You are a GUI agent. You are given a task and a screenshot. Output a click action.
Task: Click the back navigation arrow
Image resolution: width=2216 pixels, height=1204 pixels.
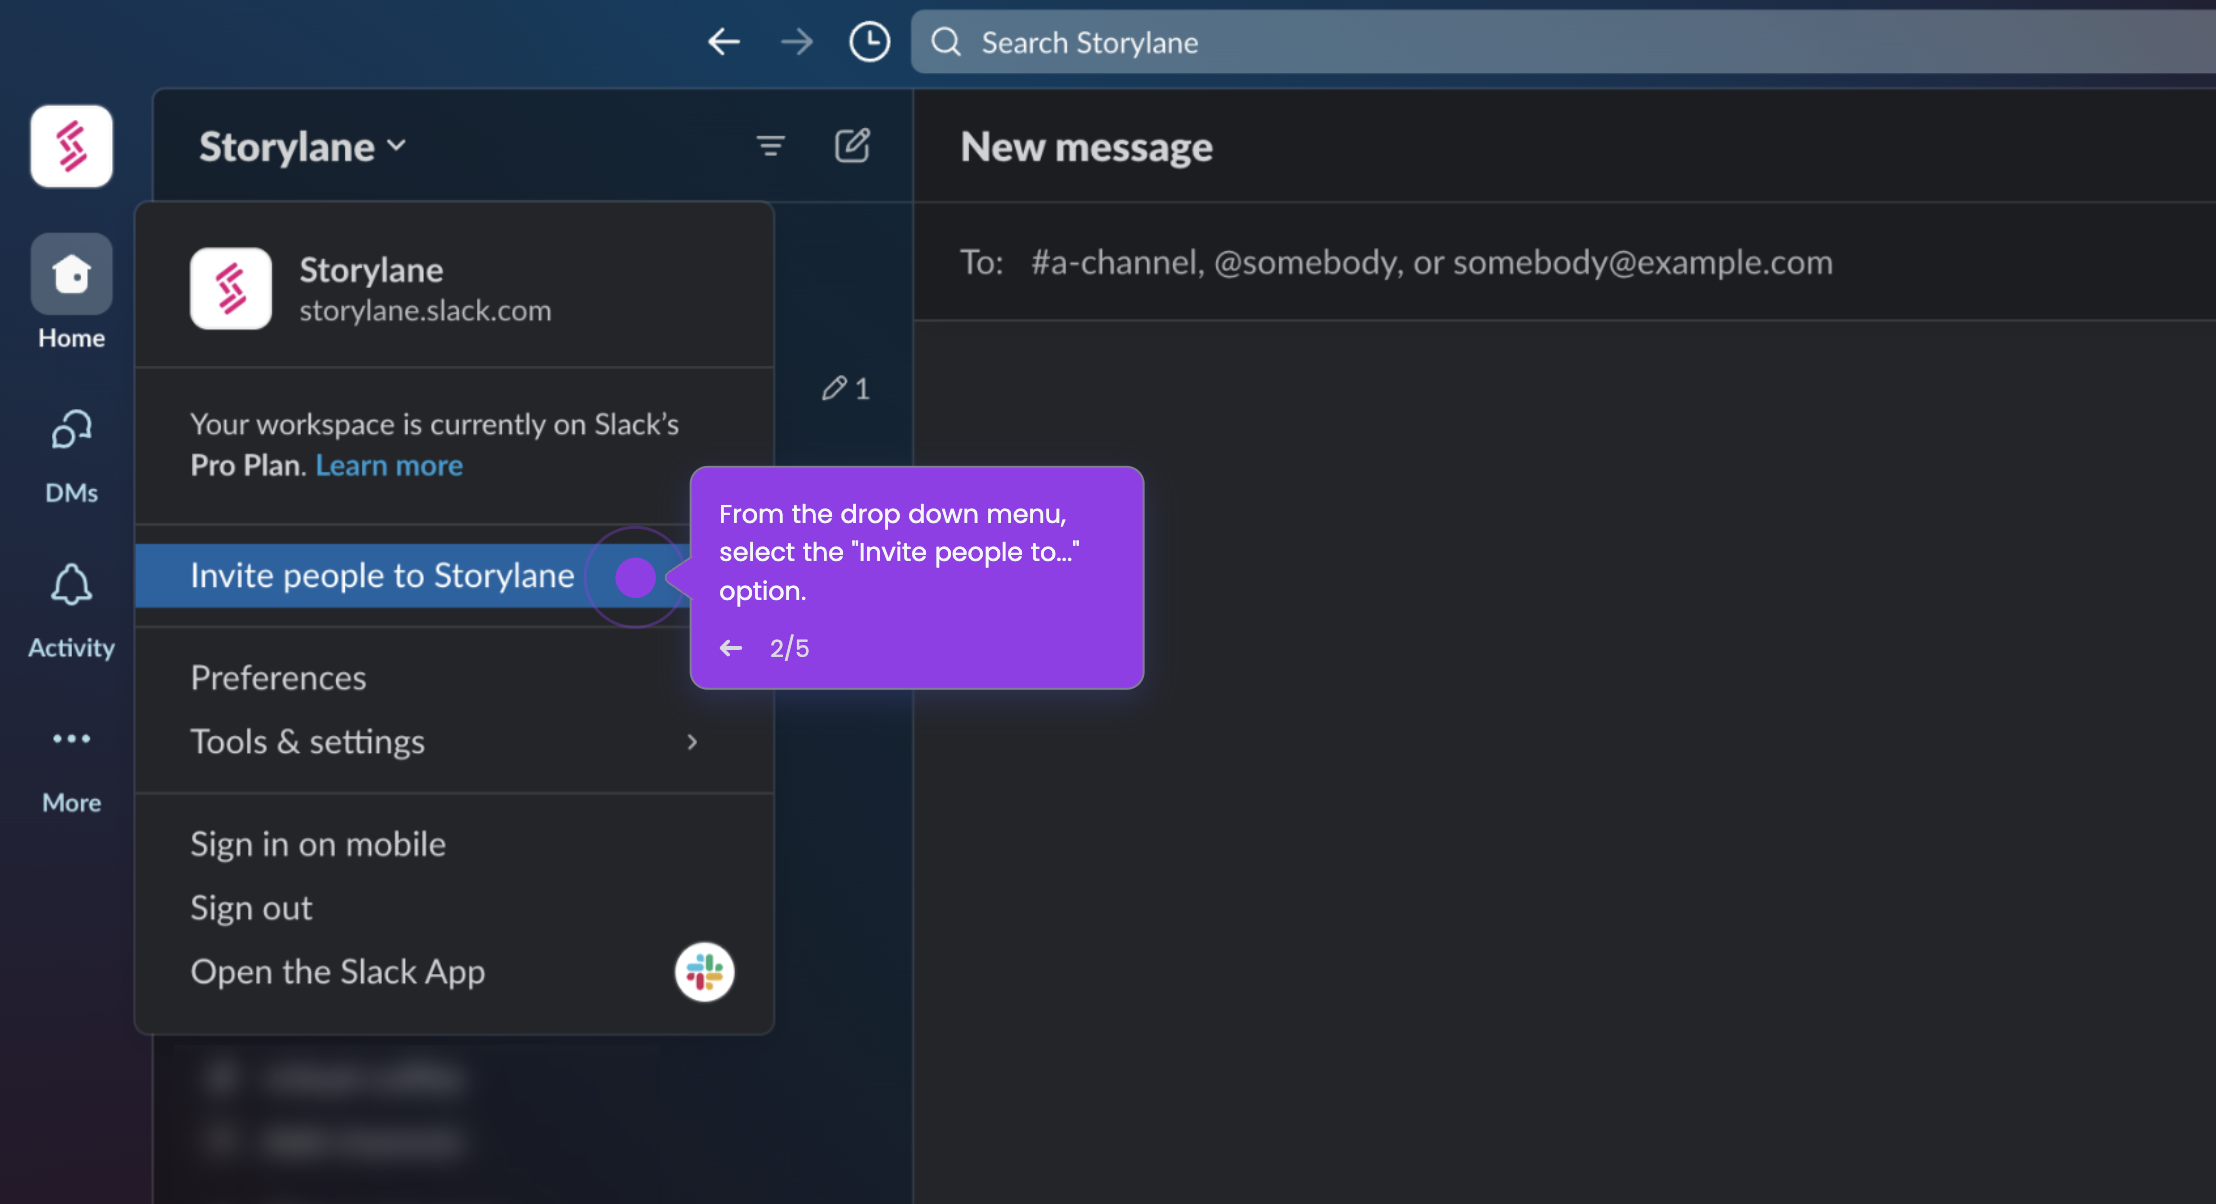pos(723,42)
